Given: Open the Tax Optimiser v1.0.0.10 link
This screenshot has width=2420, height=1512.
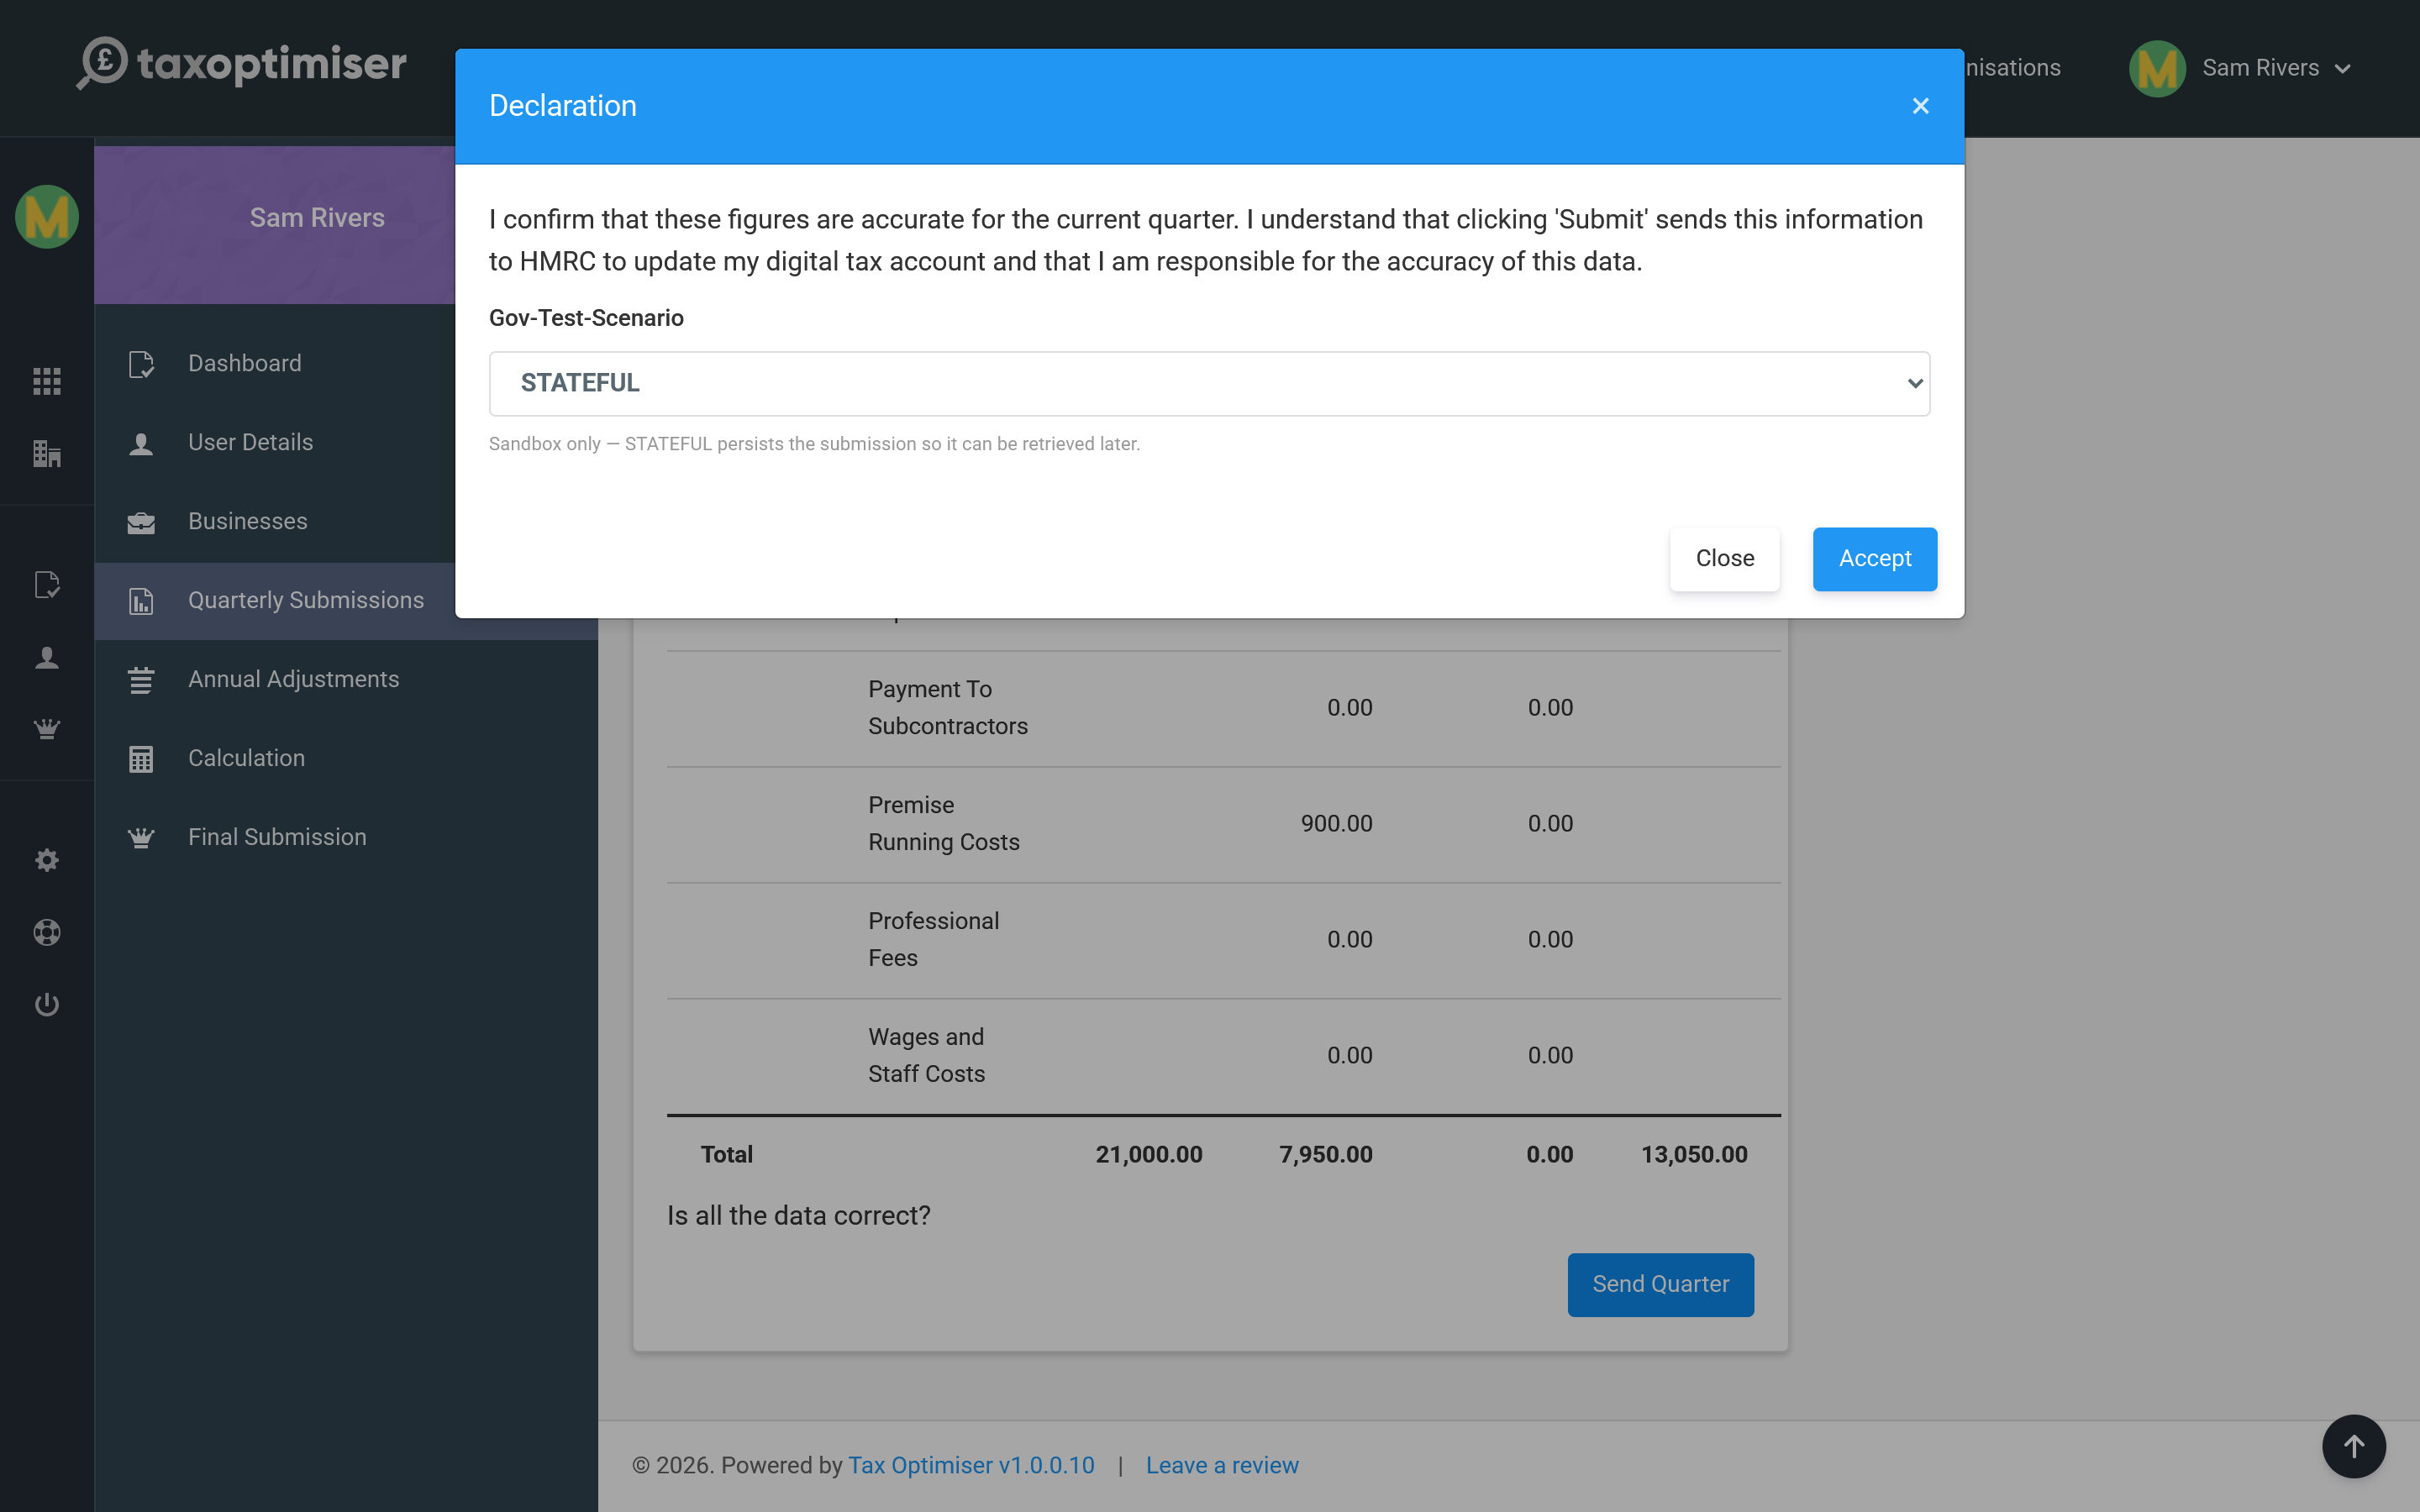Looking at the screenshot, I should [971, 1465].
